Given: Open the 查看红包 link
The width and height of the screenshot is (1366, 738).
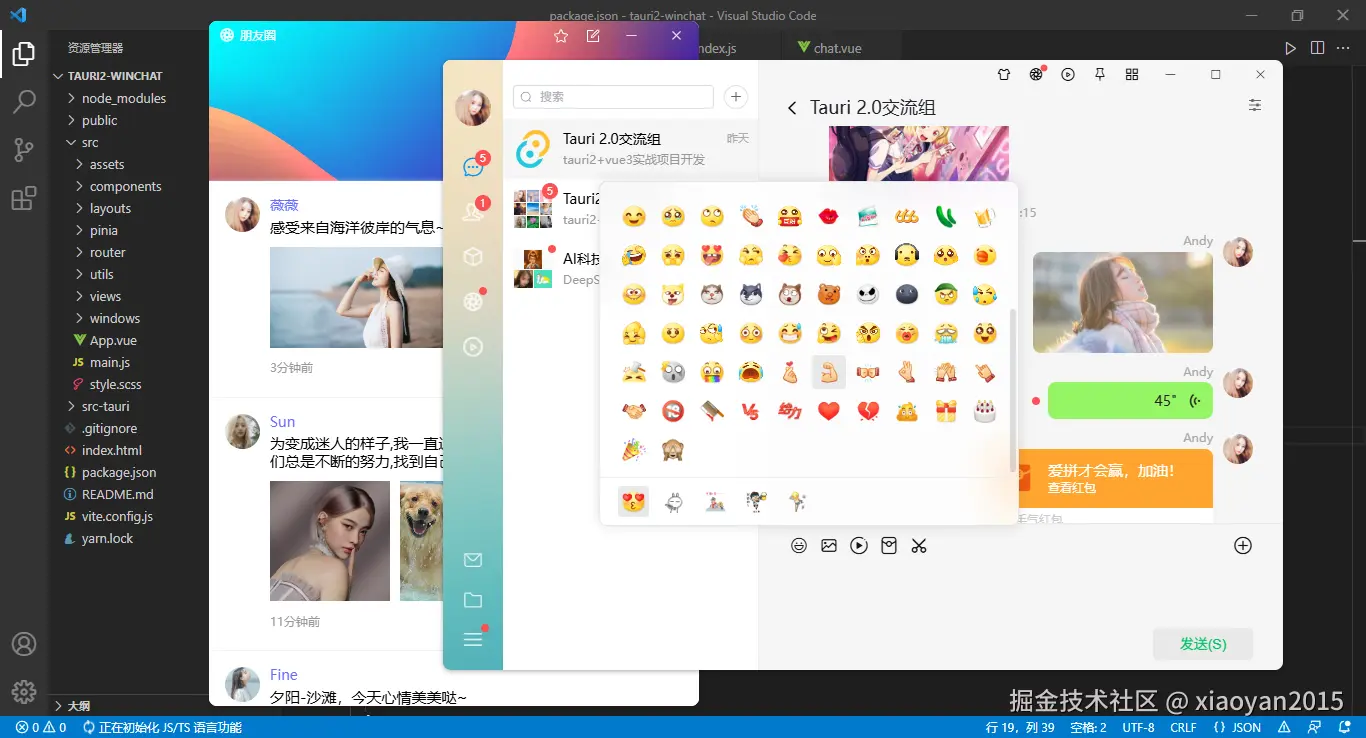Looking at the screenshot, I should point(1072,488).
